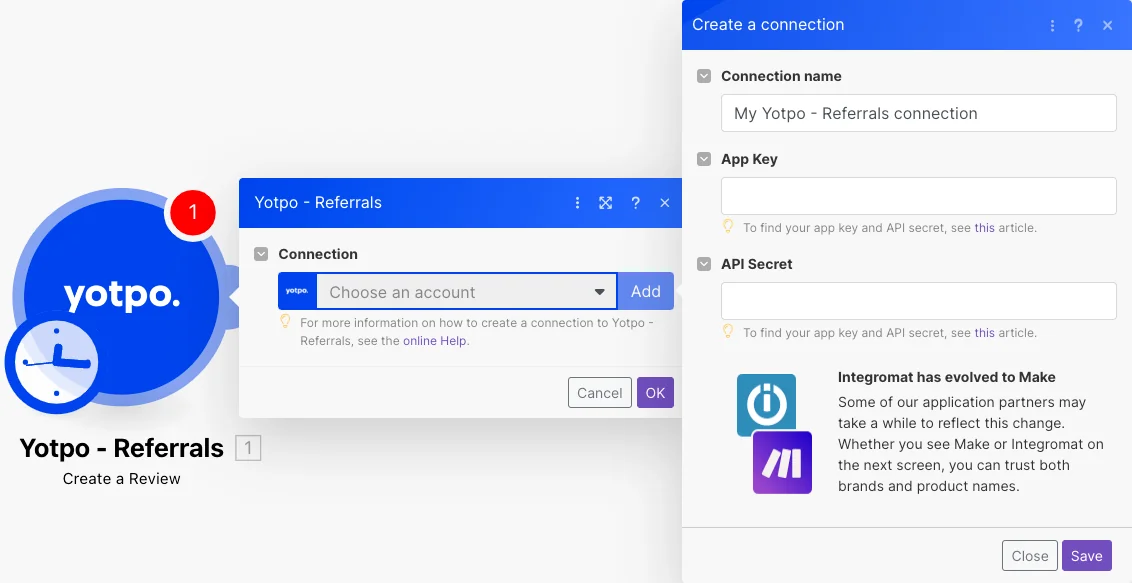Close the Create a connection panel with X

coord(1107,25)
